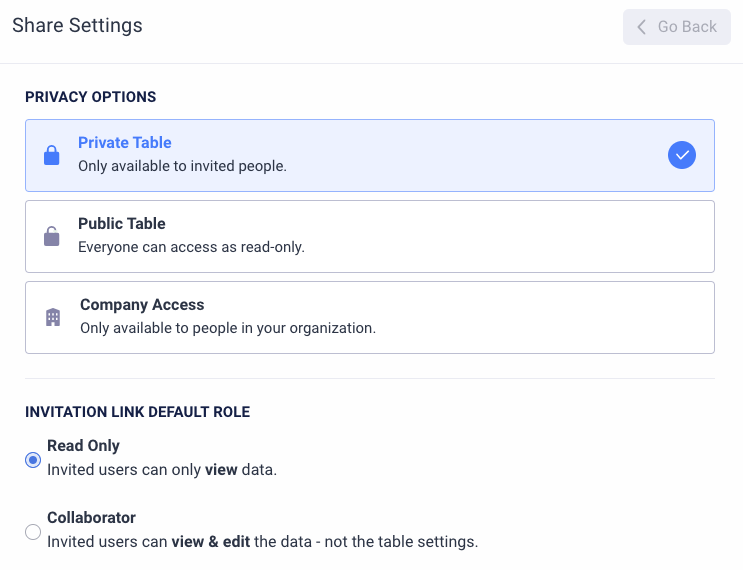Click 'Only available to invited people' description
The width and height of the screenshot is (743, 570).
pos(182,166)
